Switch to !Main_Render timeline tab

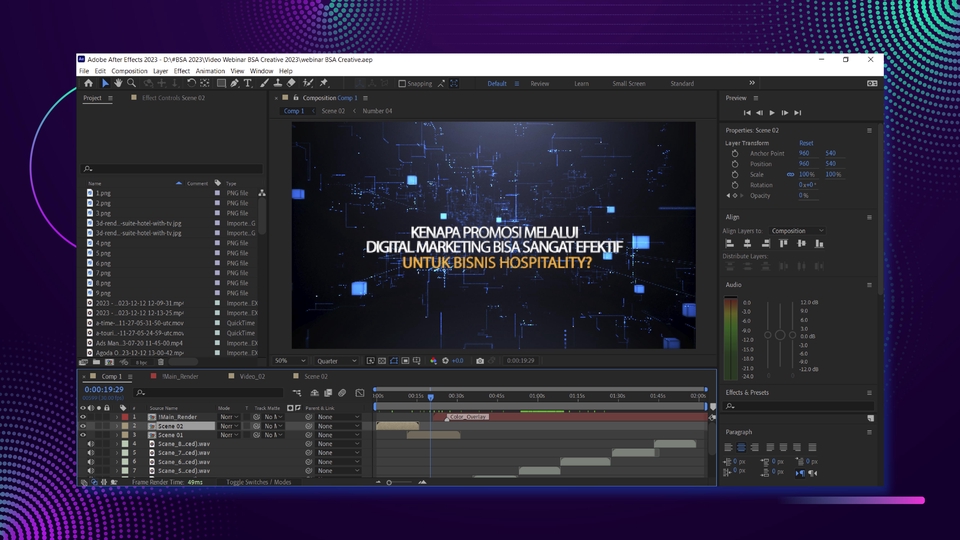click(180, 377)
